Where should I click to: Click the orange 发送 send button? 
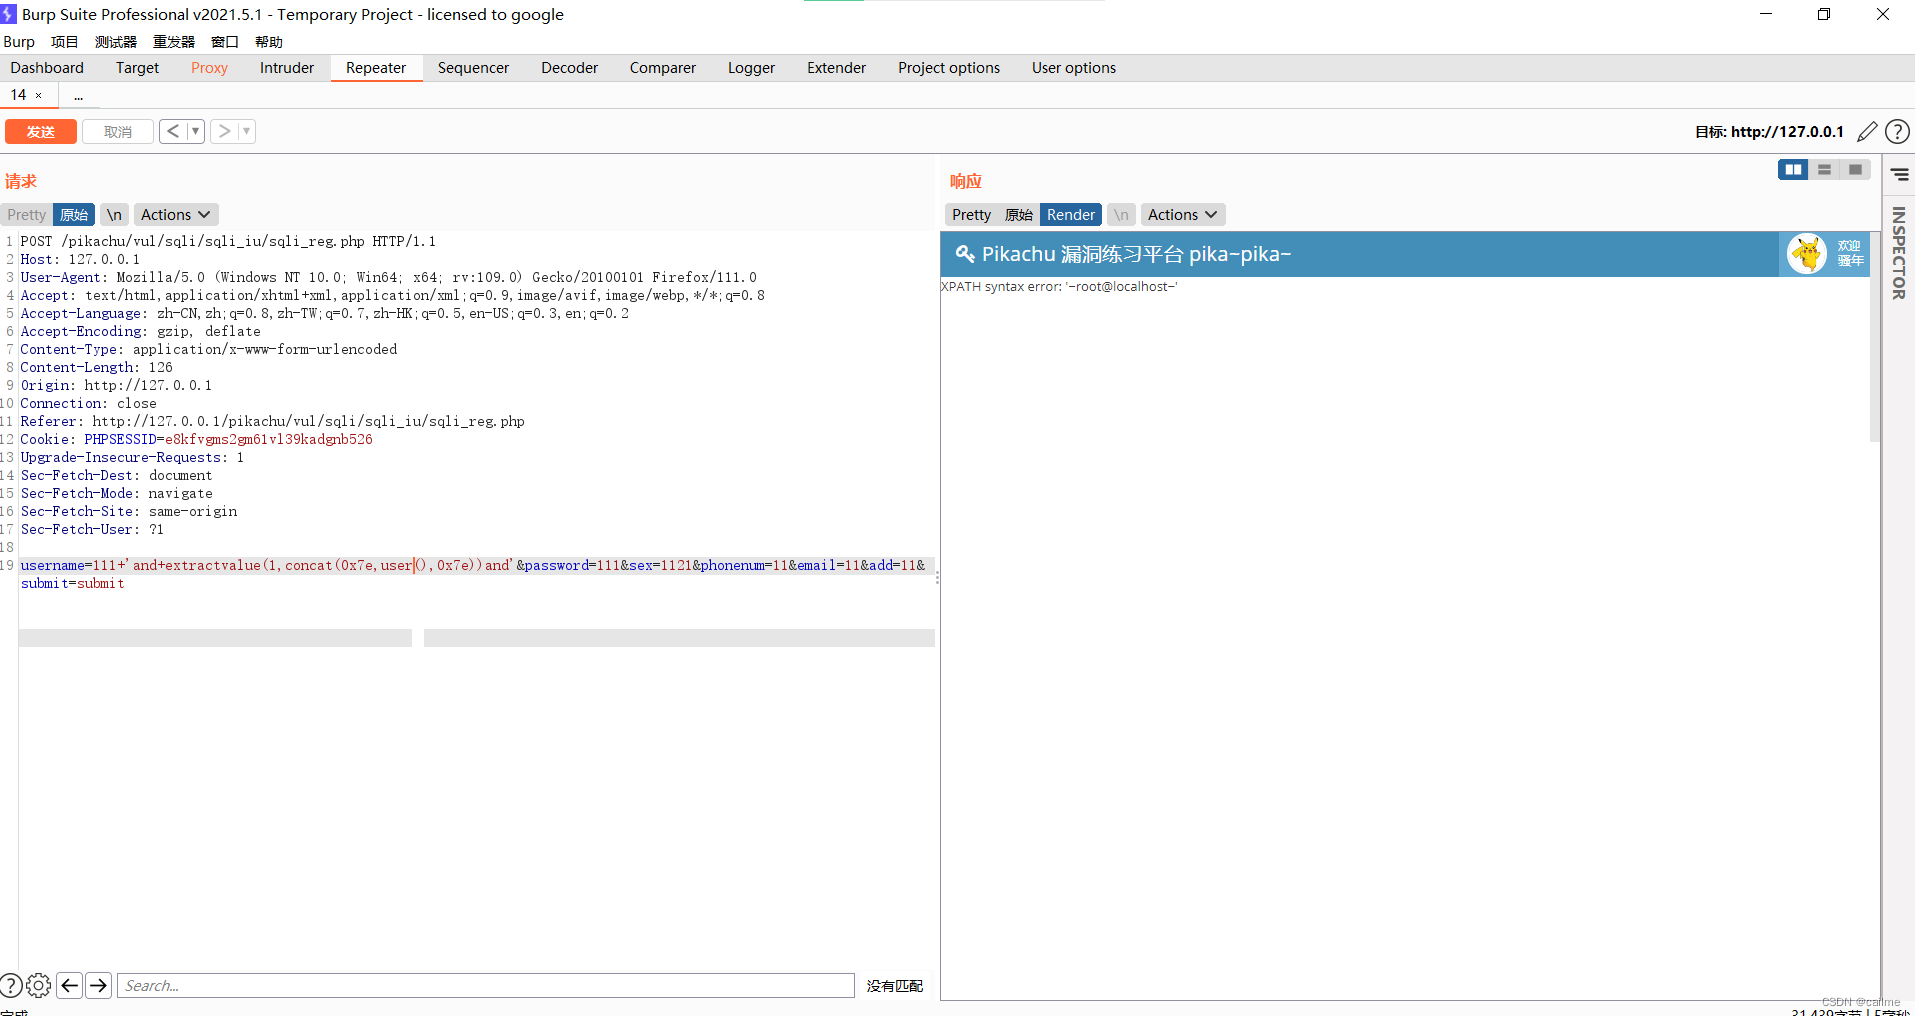pyautogui.click(x=41, y=132)
